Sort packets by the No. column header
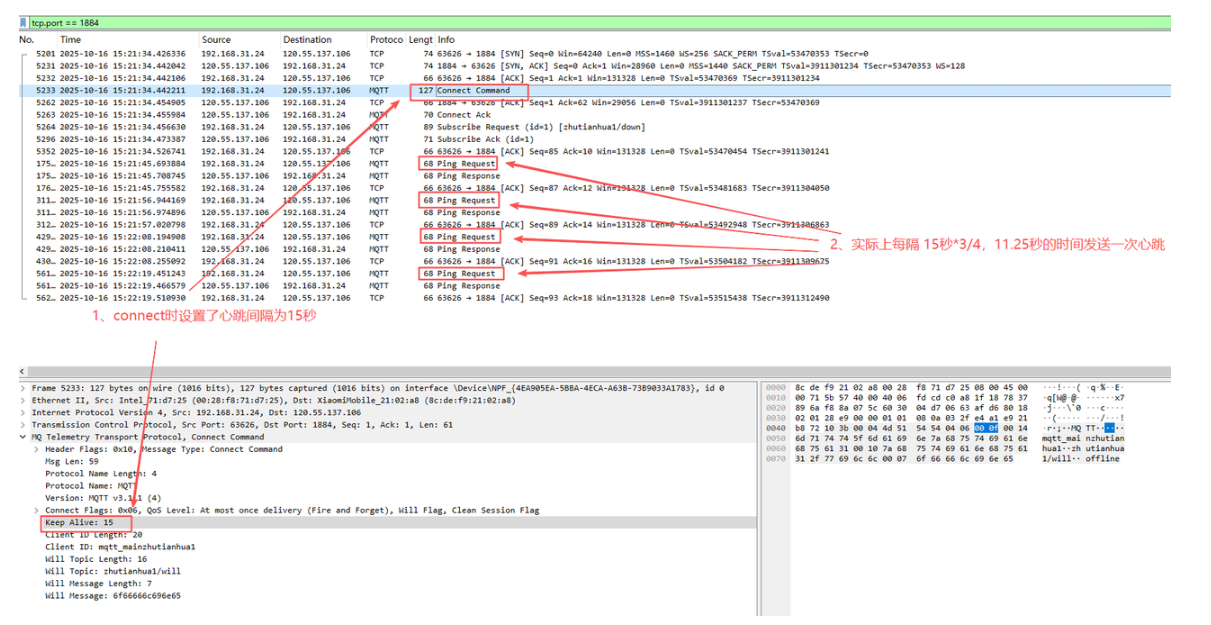The image size is (1211, 625). 27,40
